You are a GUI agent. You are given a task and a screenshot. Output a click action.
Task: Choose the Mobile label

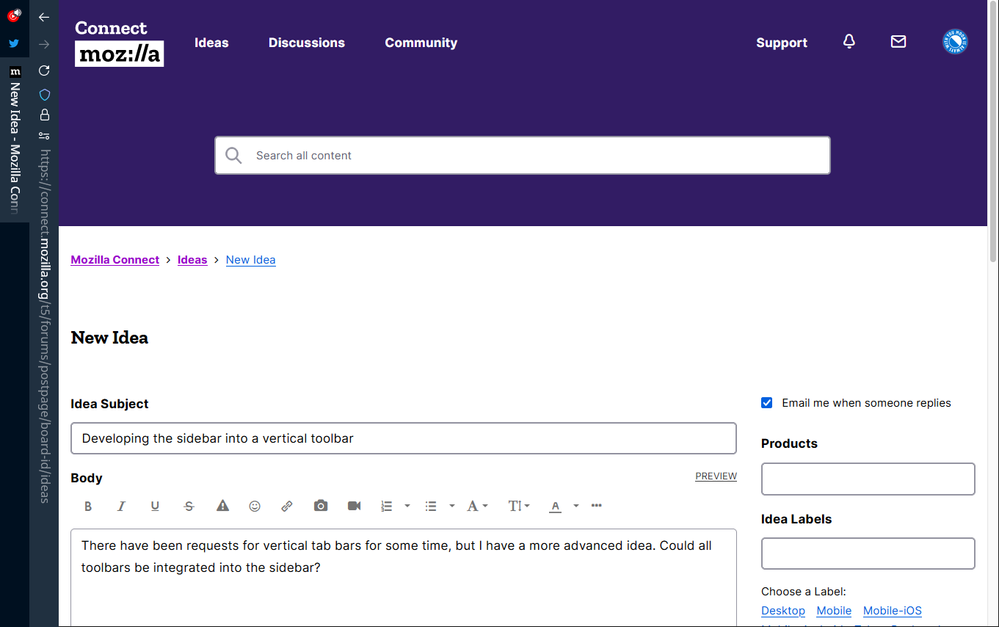(834, 610)
